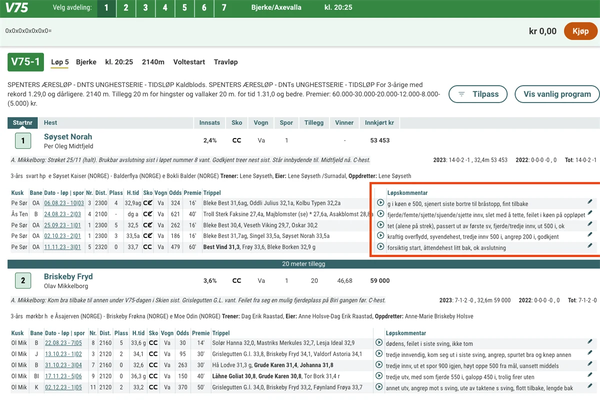
Task: Sort by Tillegg column header
Action: 314,122
